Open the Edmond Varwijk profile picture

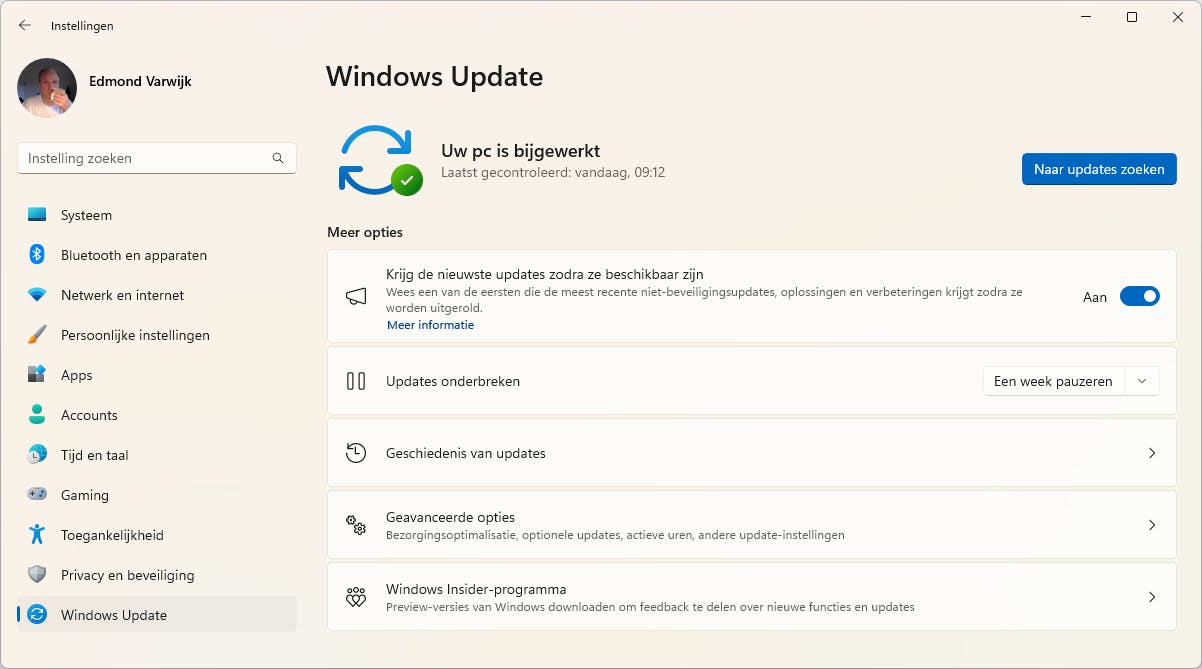[47, 88]
